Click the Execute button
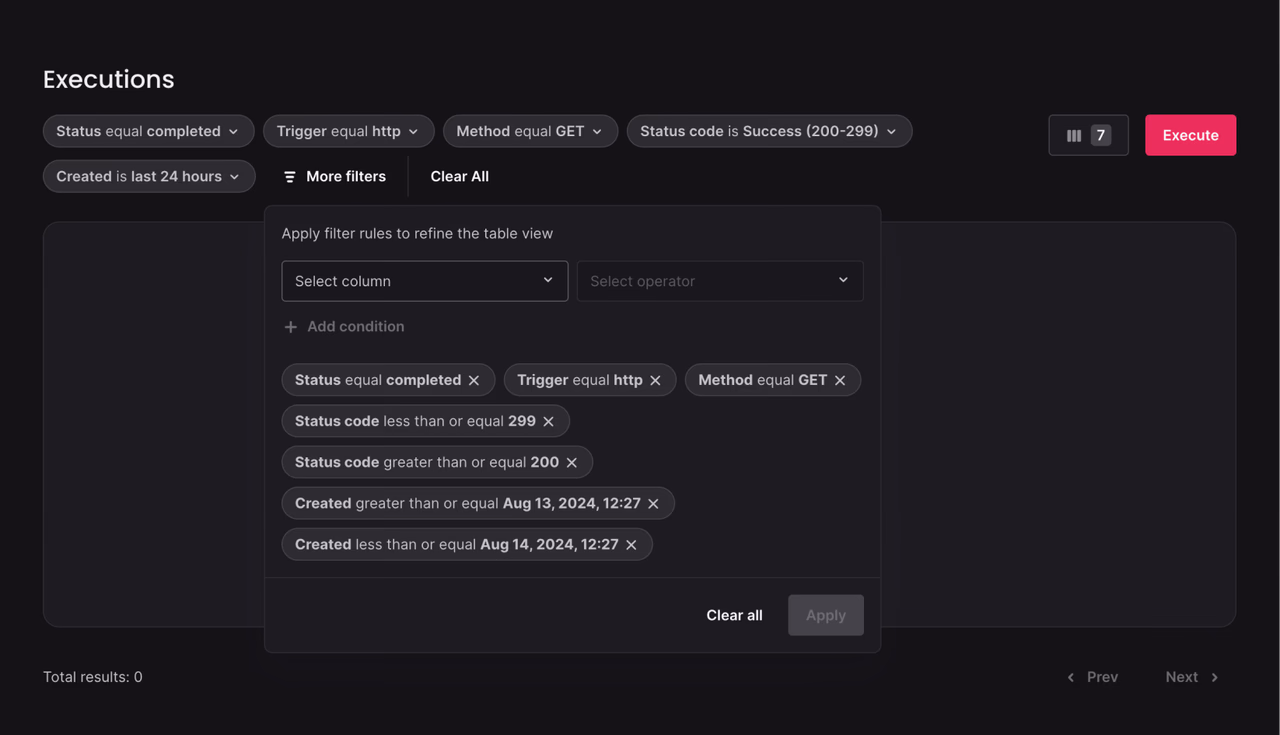This screenshot has width=1280, height=735. click(x=1190, y=135)
